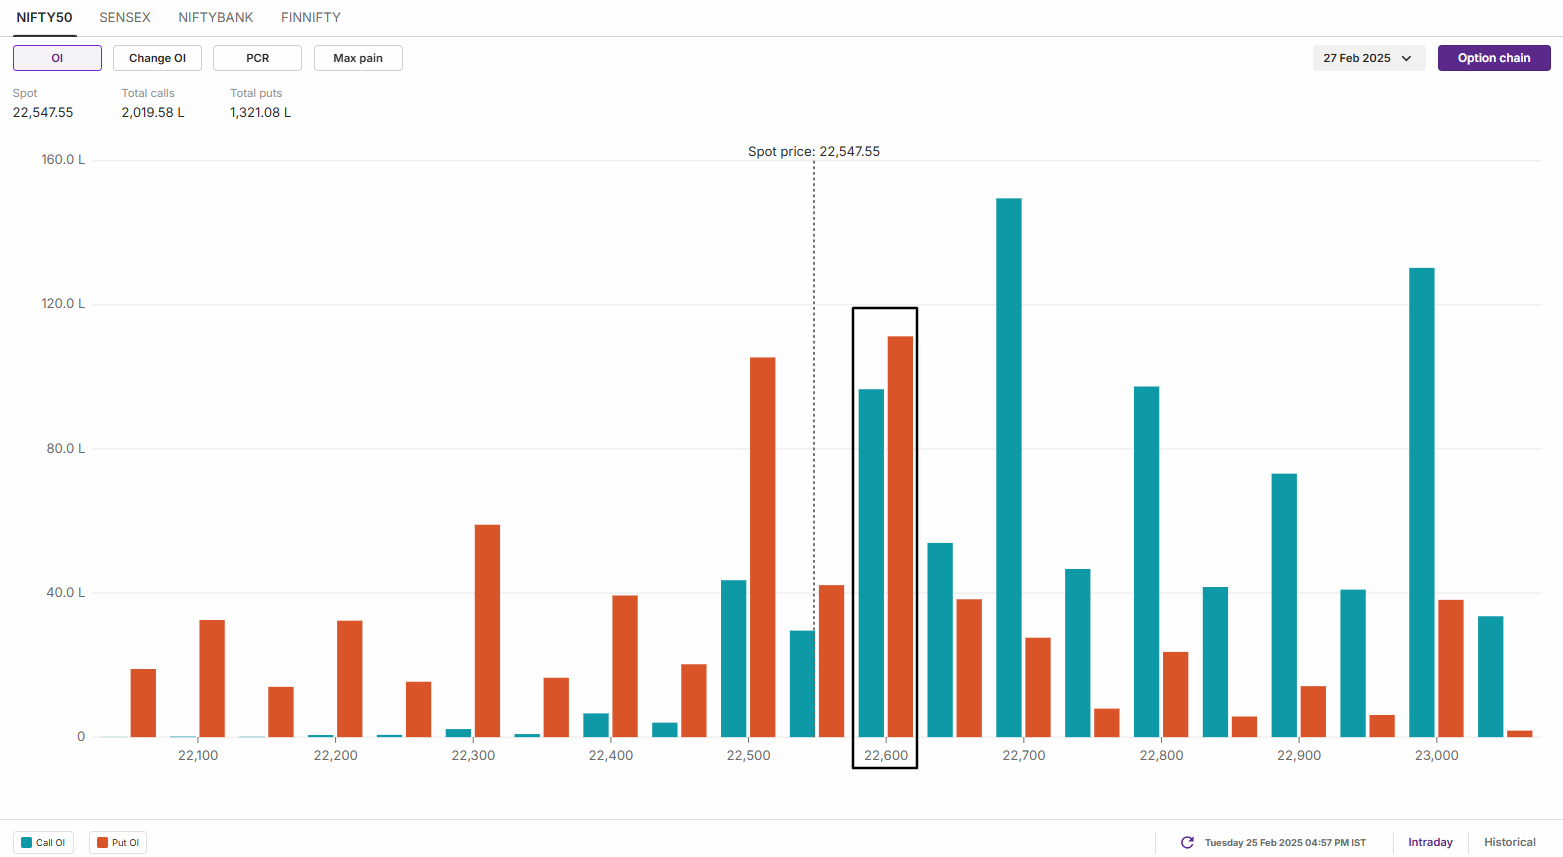Click the Spot value 22,547.55
This screenshot has height=857, width=1563.
(x=43, y=112)
